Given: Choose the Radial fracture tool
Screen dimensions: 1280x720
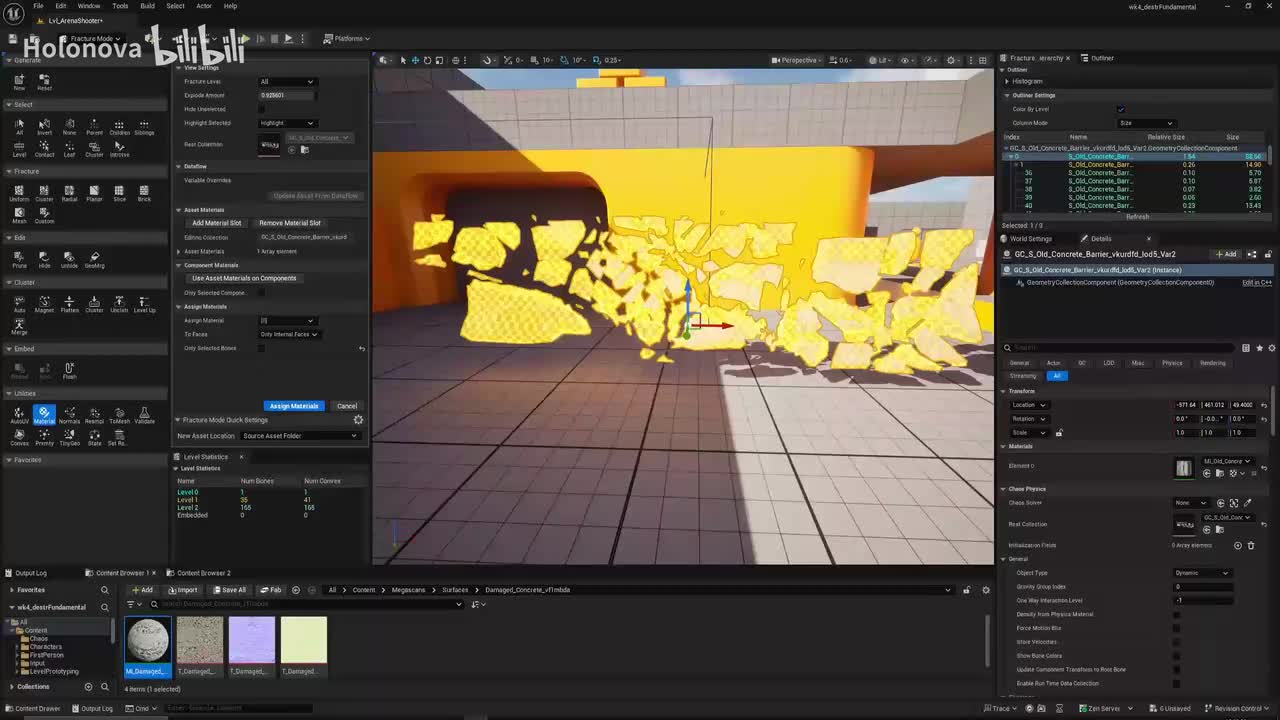Looking at the screenshot, I should pos(69,192).
